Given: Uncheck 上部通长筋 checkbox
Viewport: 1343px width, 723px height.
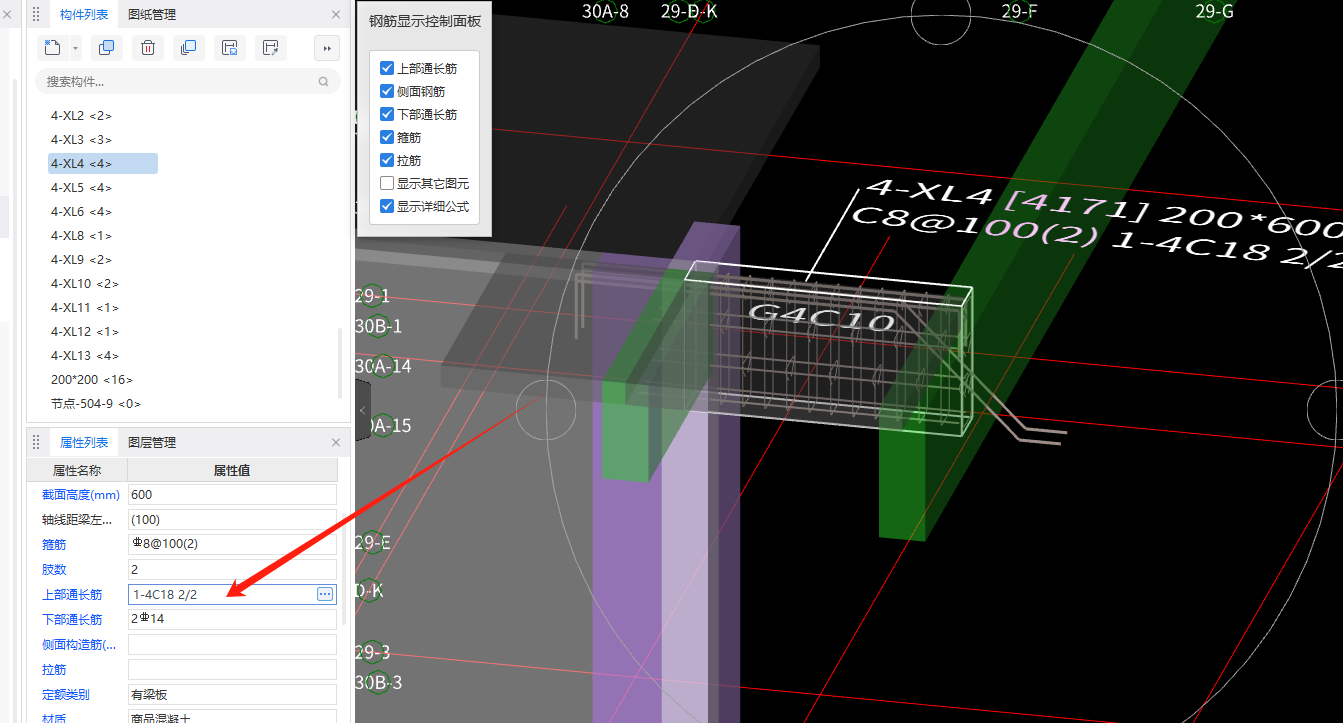Looking at the screenshot, I should click(x=387, y=68).
